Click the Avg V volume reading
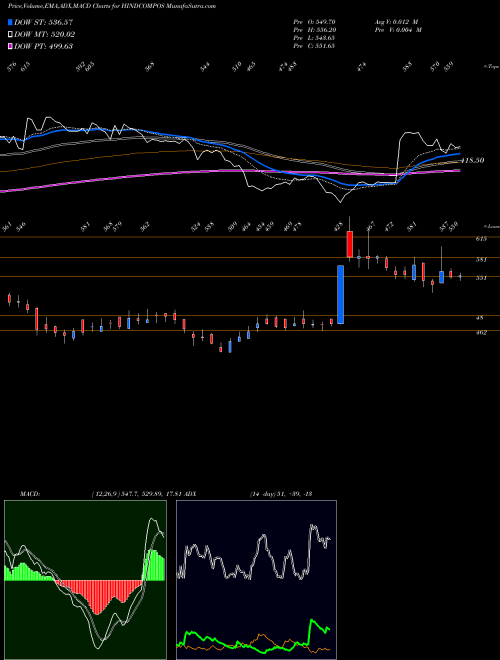 396,21
